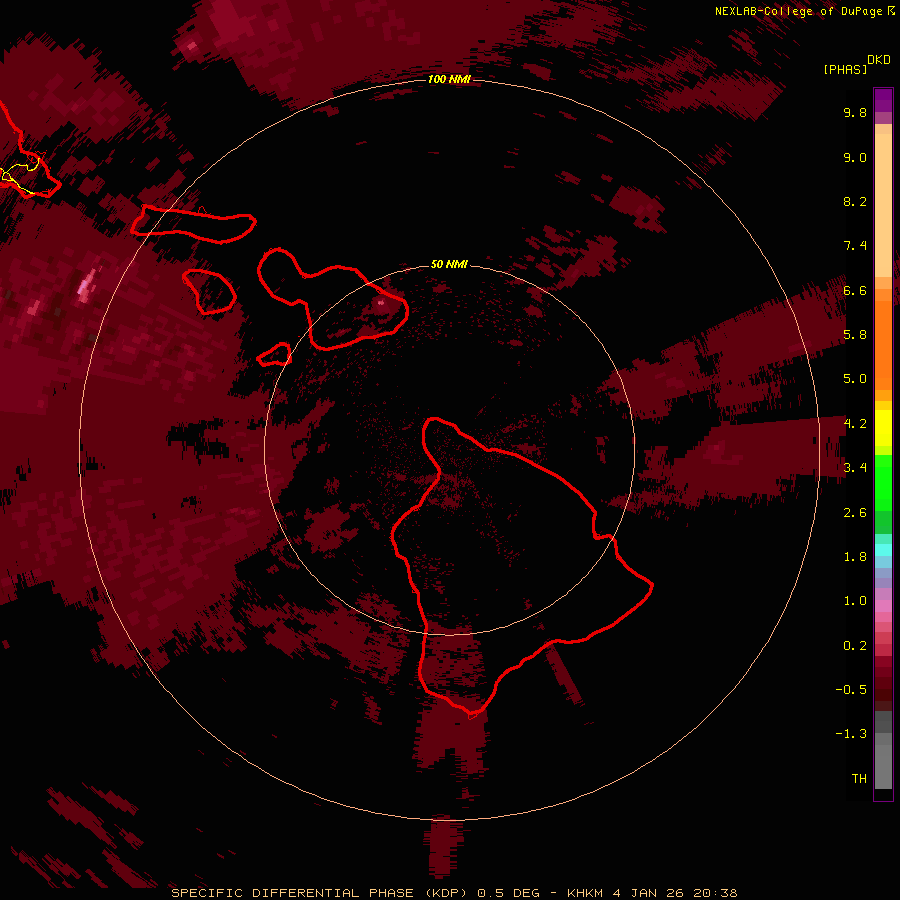Viewport: 900px width, 900px height.
Task: Select the 7.4 legend value
Action: [855, 246]
